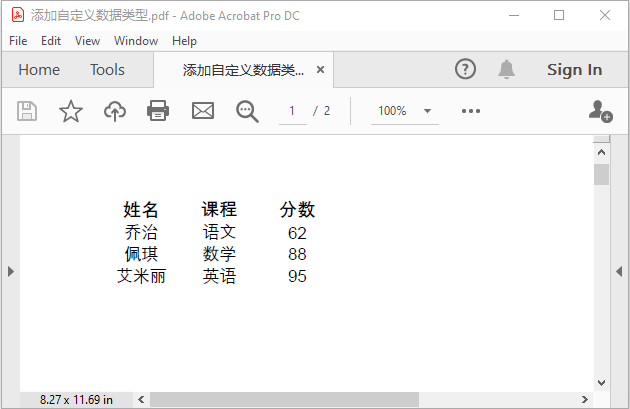Upload the file to Document Cloud

point(115,111)
